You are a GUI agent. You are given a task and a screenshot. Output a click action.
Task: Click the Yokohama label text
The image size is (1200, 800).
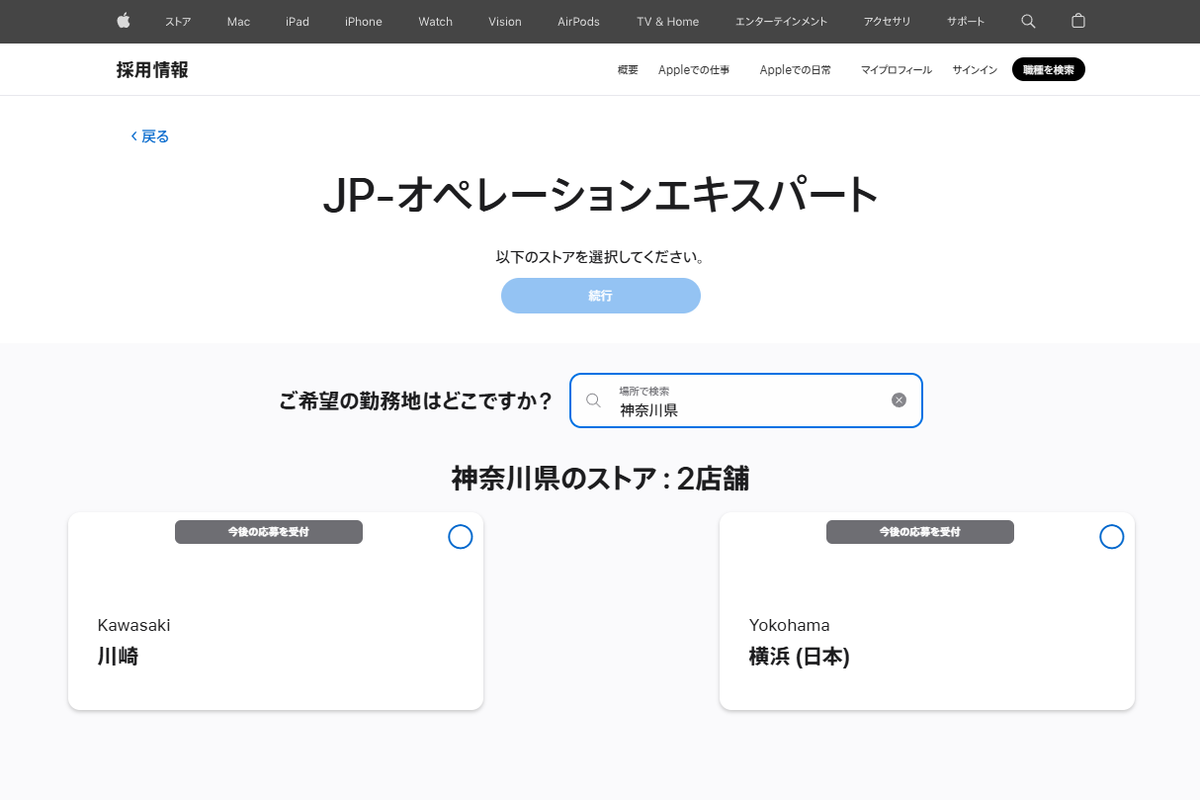(x=789, y=625)
